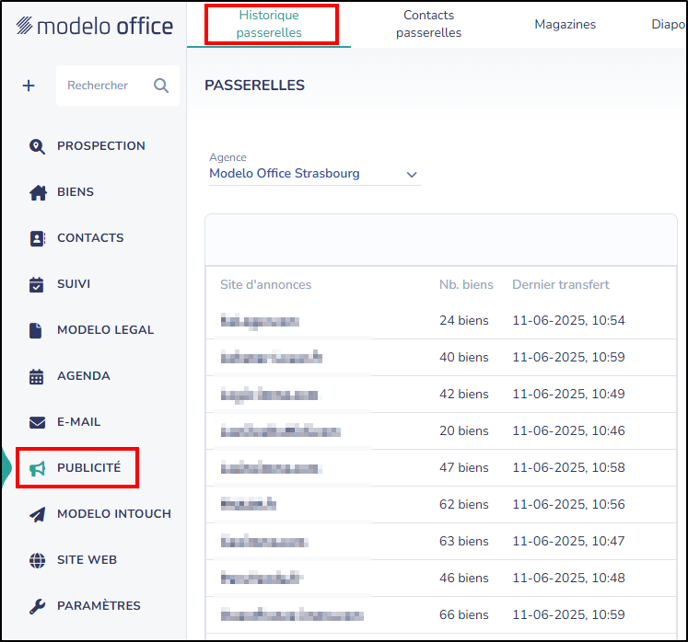Click the Biens house icon
Viewport: 688px width, 642px height.
38,192
